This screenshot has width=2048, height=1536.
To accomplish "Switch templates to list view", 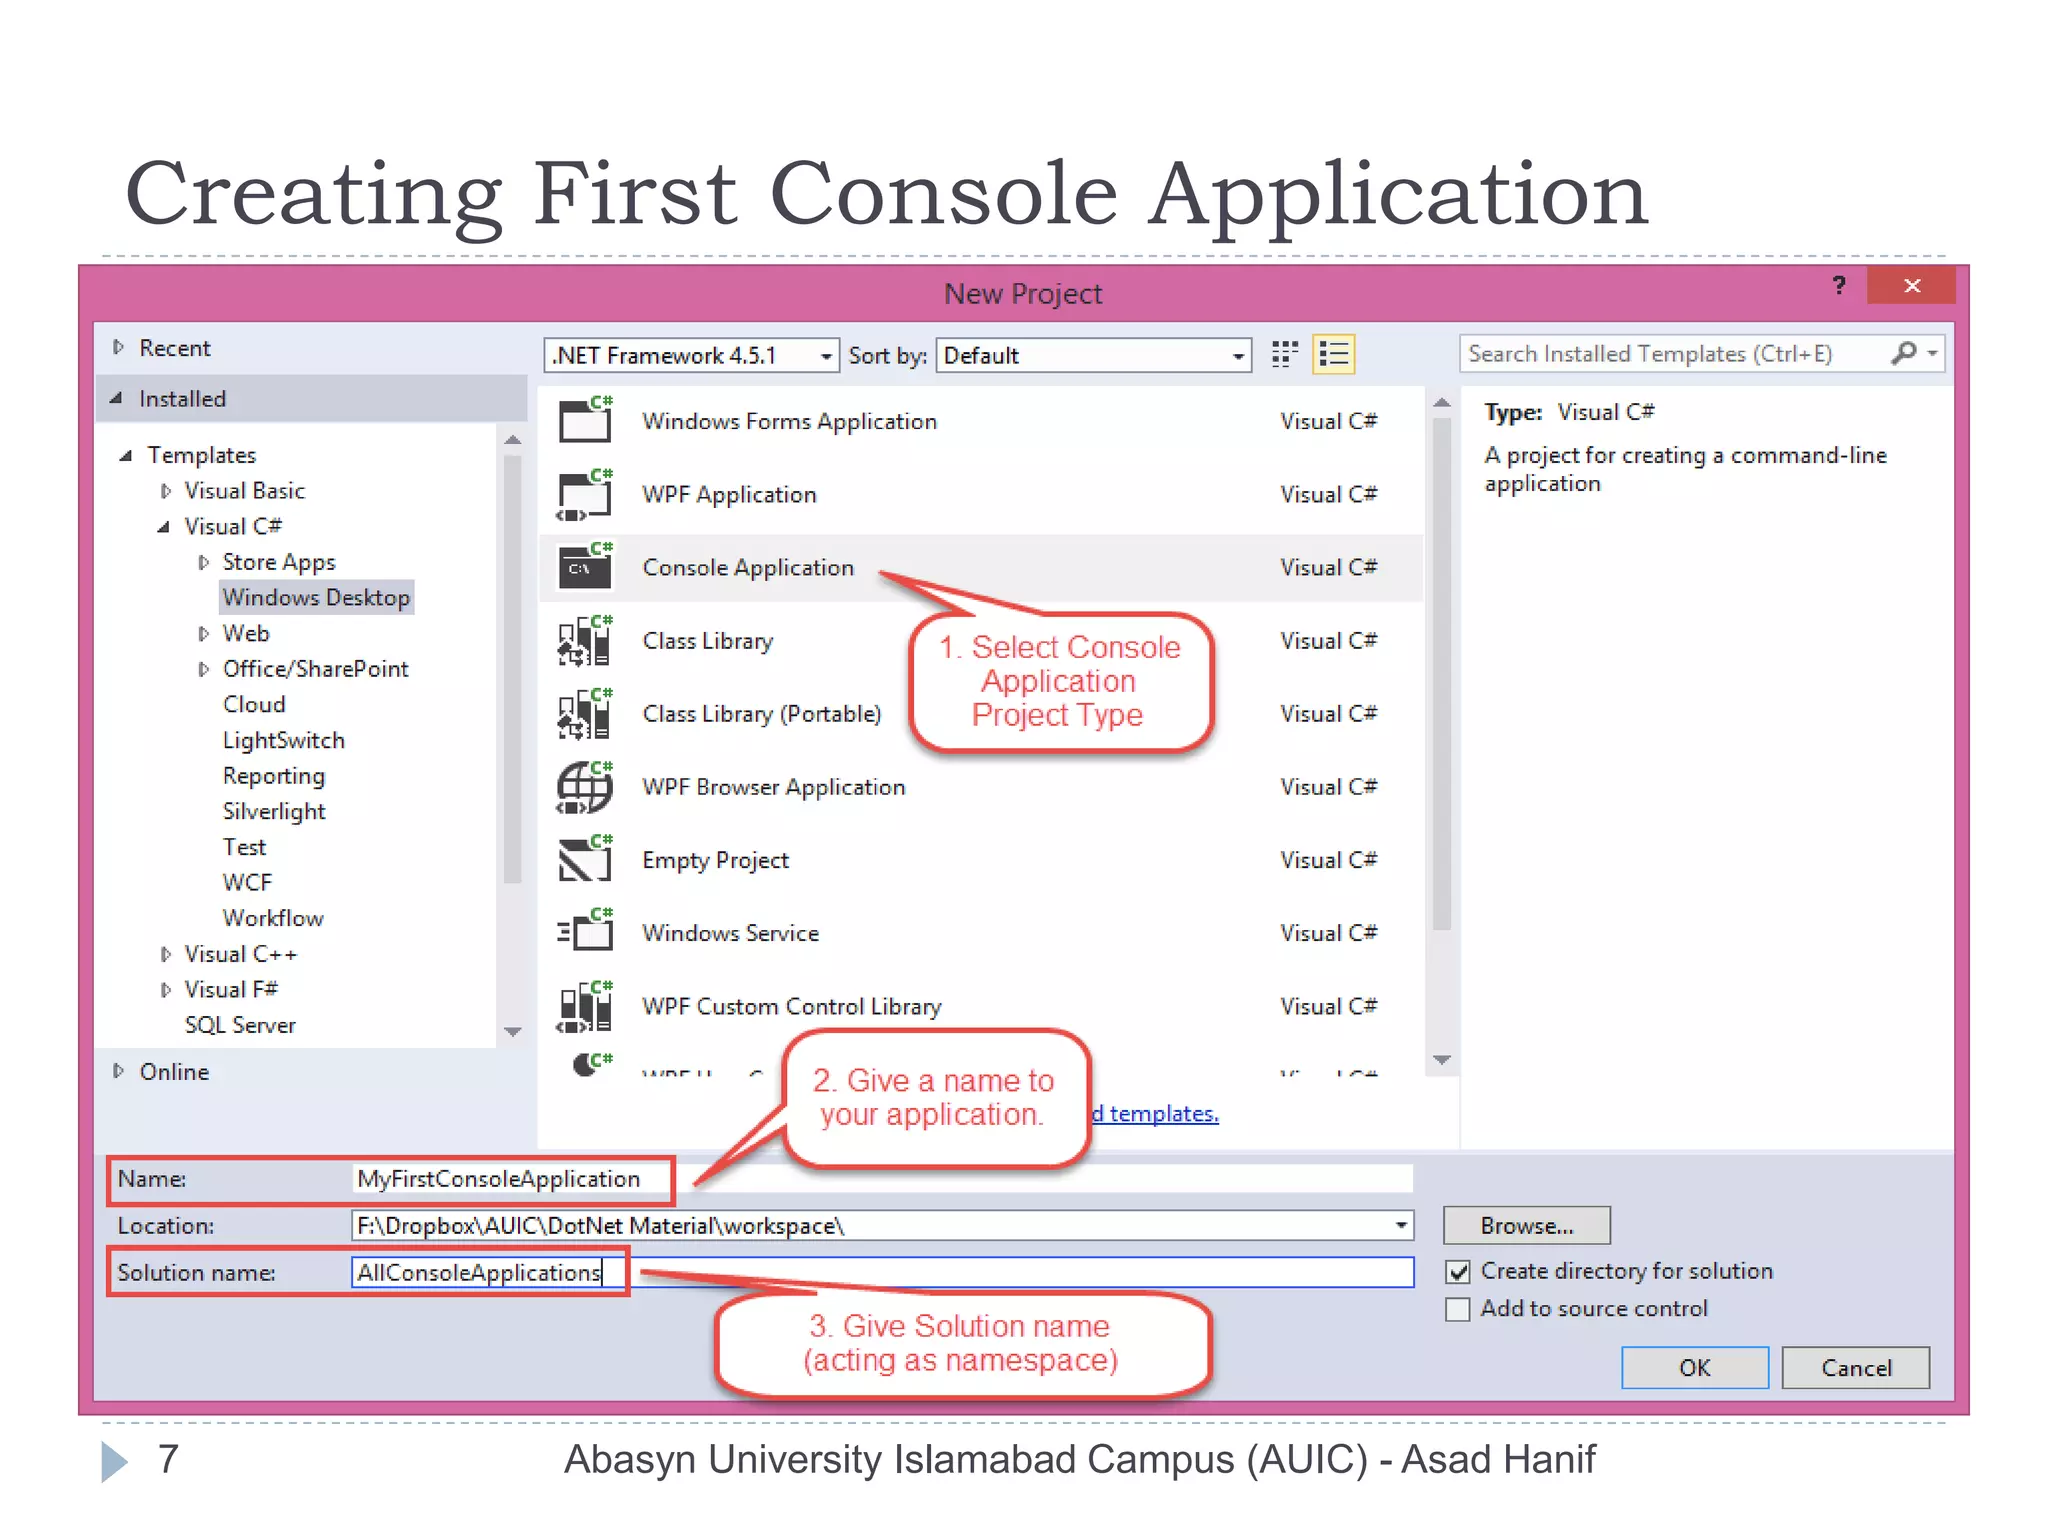I will pyautogui.click(x=1333, y=354).
